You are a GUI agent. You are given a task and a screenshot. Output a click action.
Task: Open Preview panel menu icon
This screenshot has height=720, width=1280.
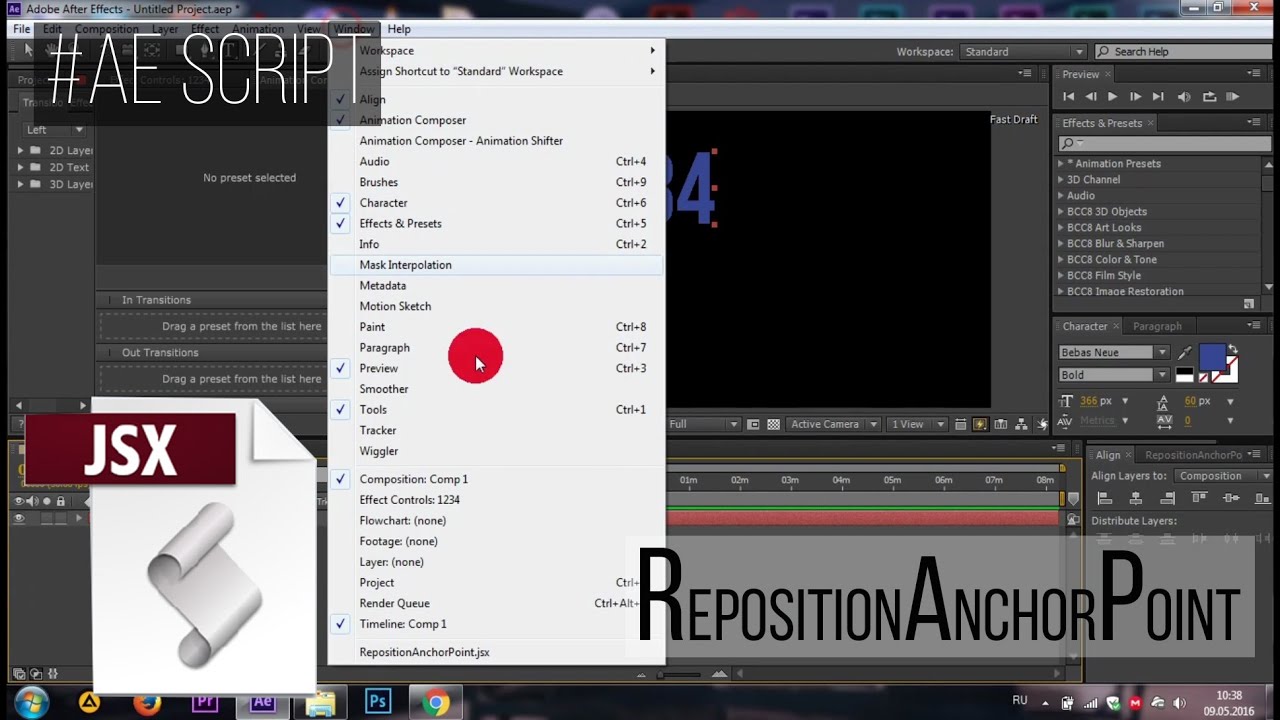click(x=1254, y=74)
